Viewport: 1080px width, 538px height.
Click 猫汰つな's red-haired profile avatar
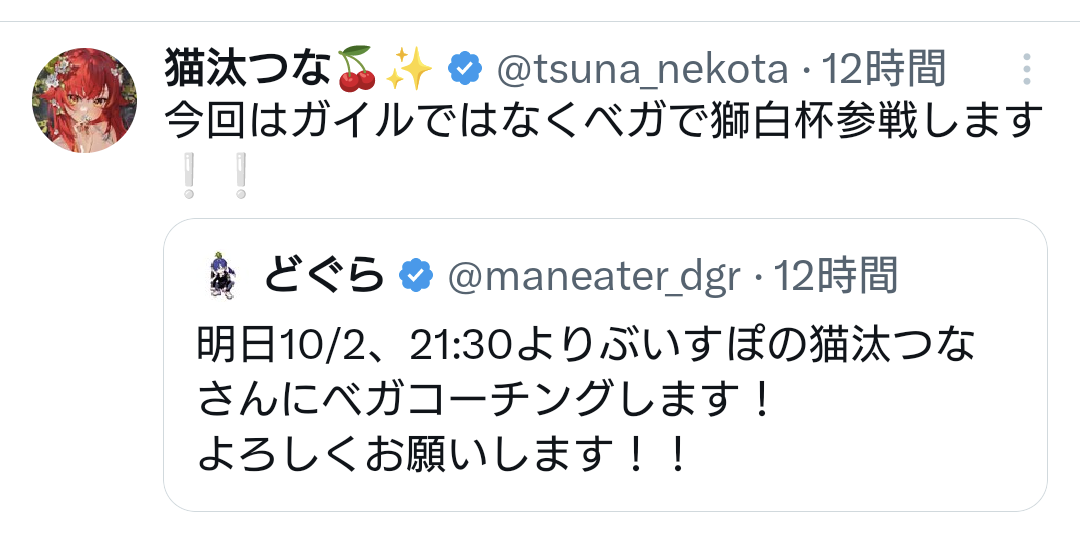[x=86, y=100]
